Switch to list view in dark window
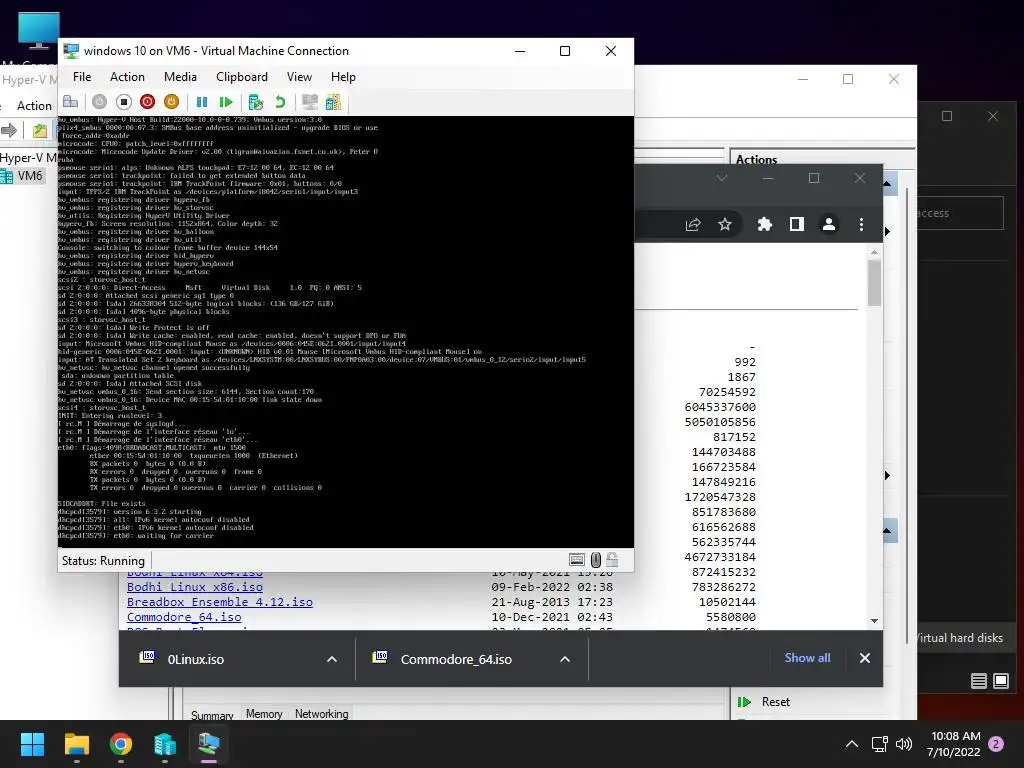This screenshot has height=768, width=1024. click(978, 681)
